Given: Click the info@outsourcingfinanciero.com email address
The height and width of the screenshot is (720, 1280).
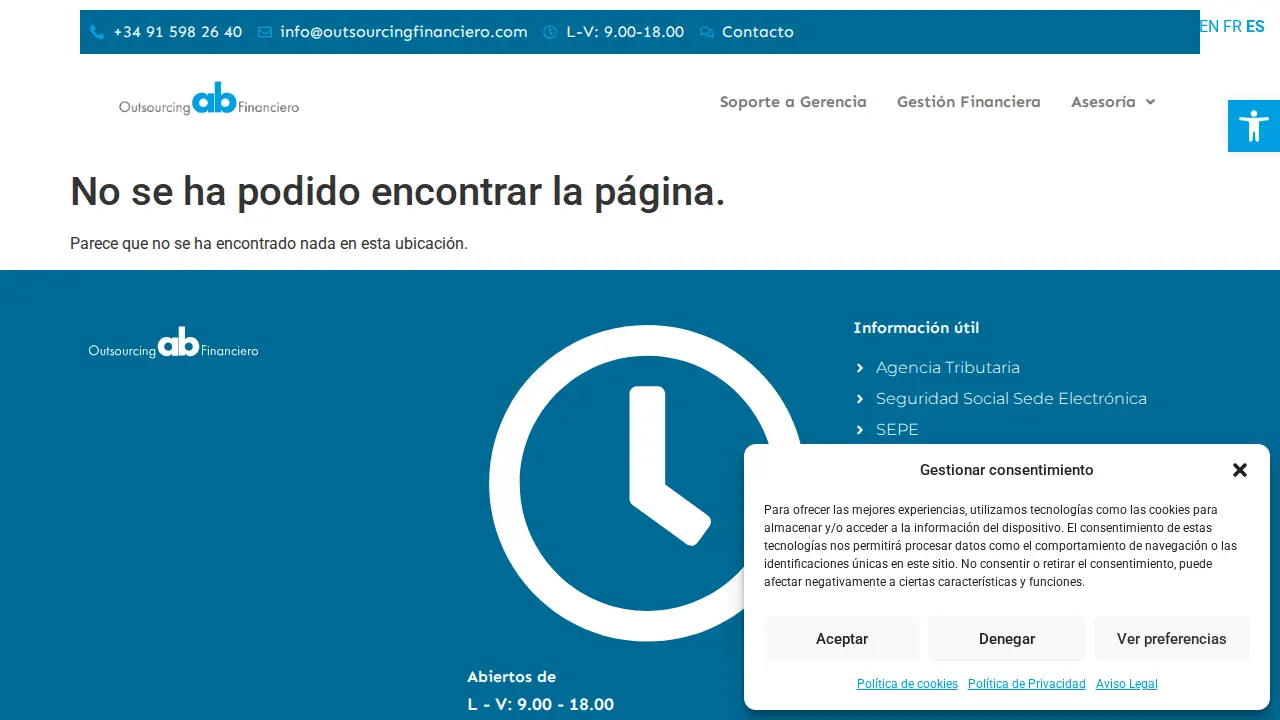Looking at the screenshot, I should click(404, 32).
